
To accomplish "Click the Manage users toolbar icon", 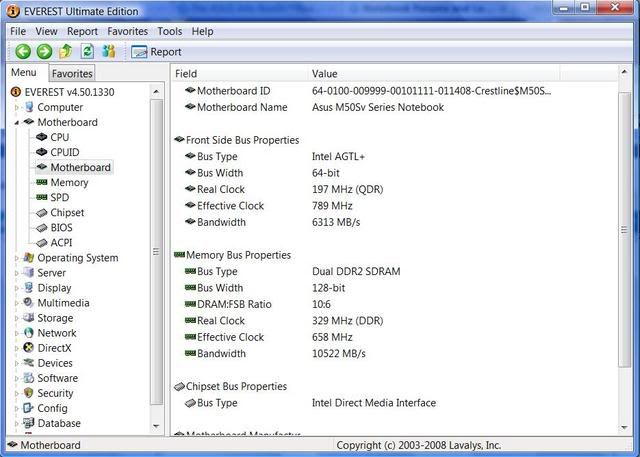I will (x=109, y=51).
